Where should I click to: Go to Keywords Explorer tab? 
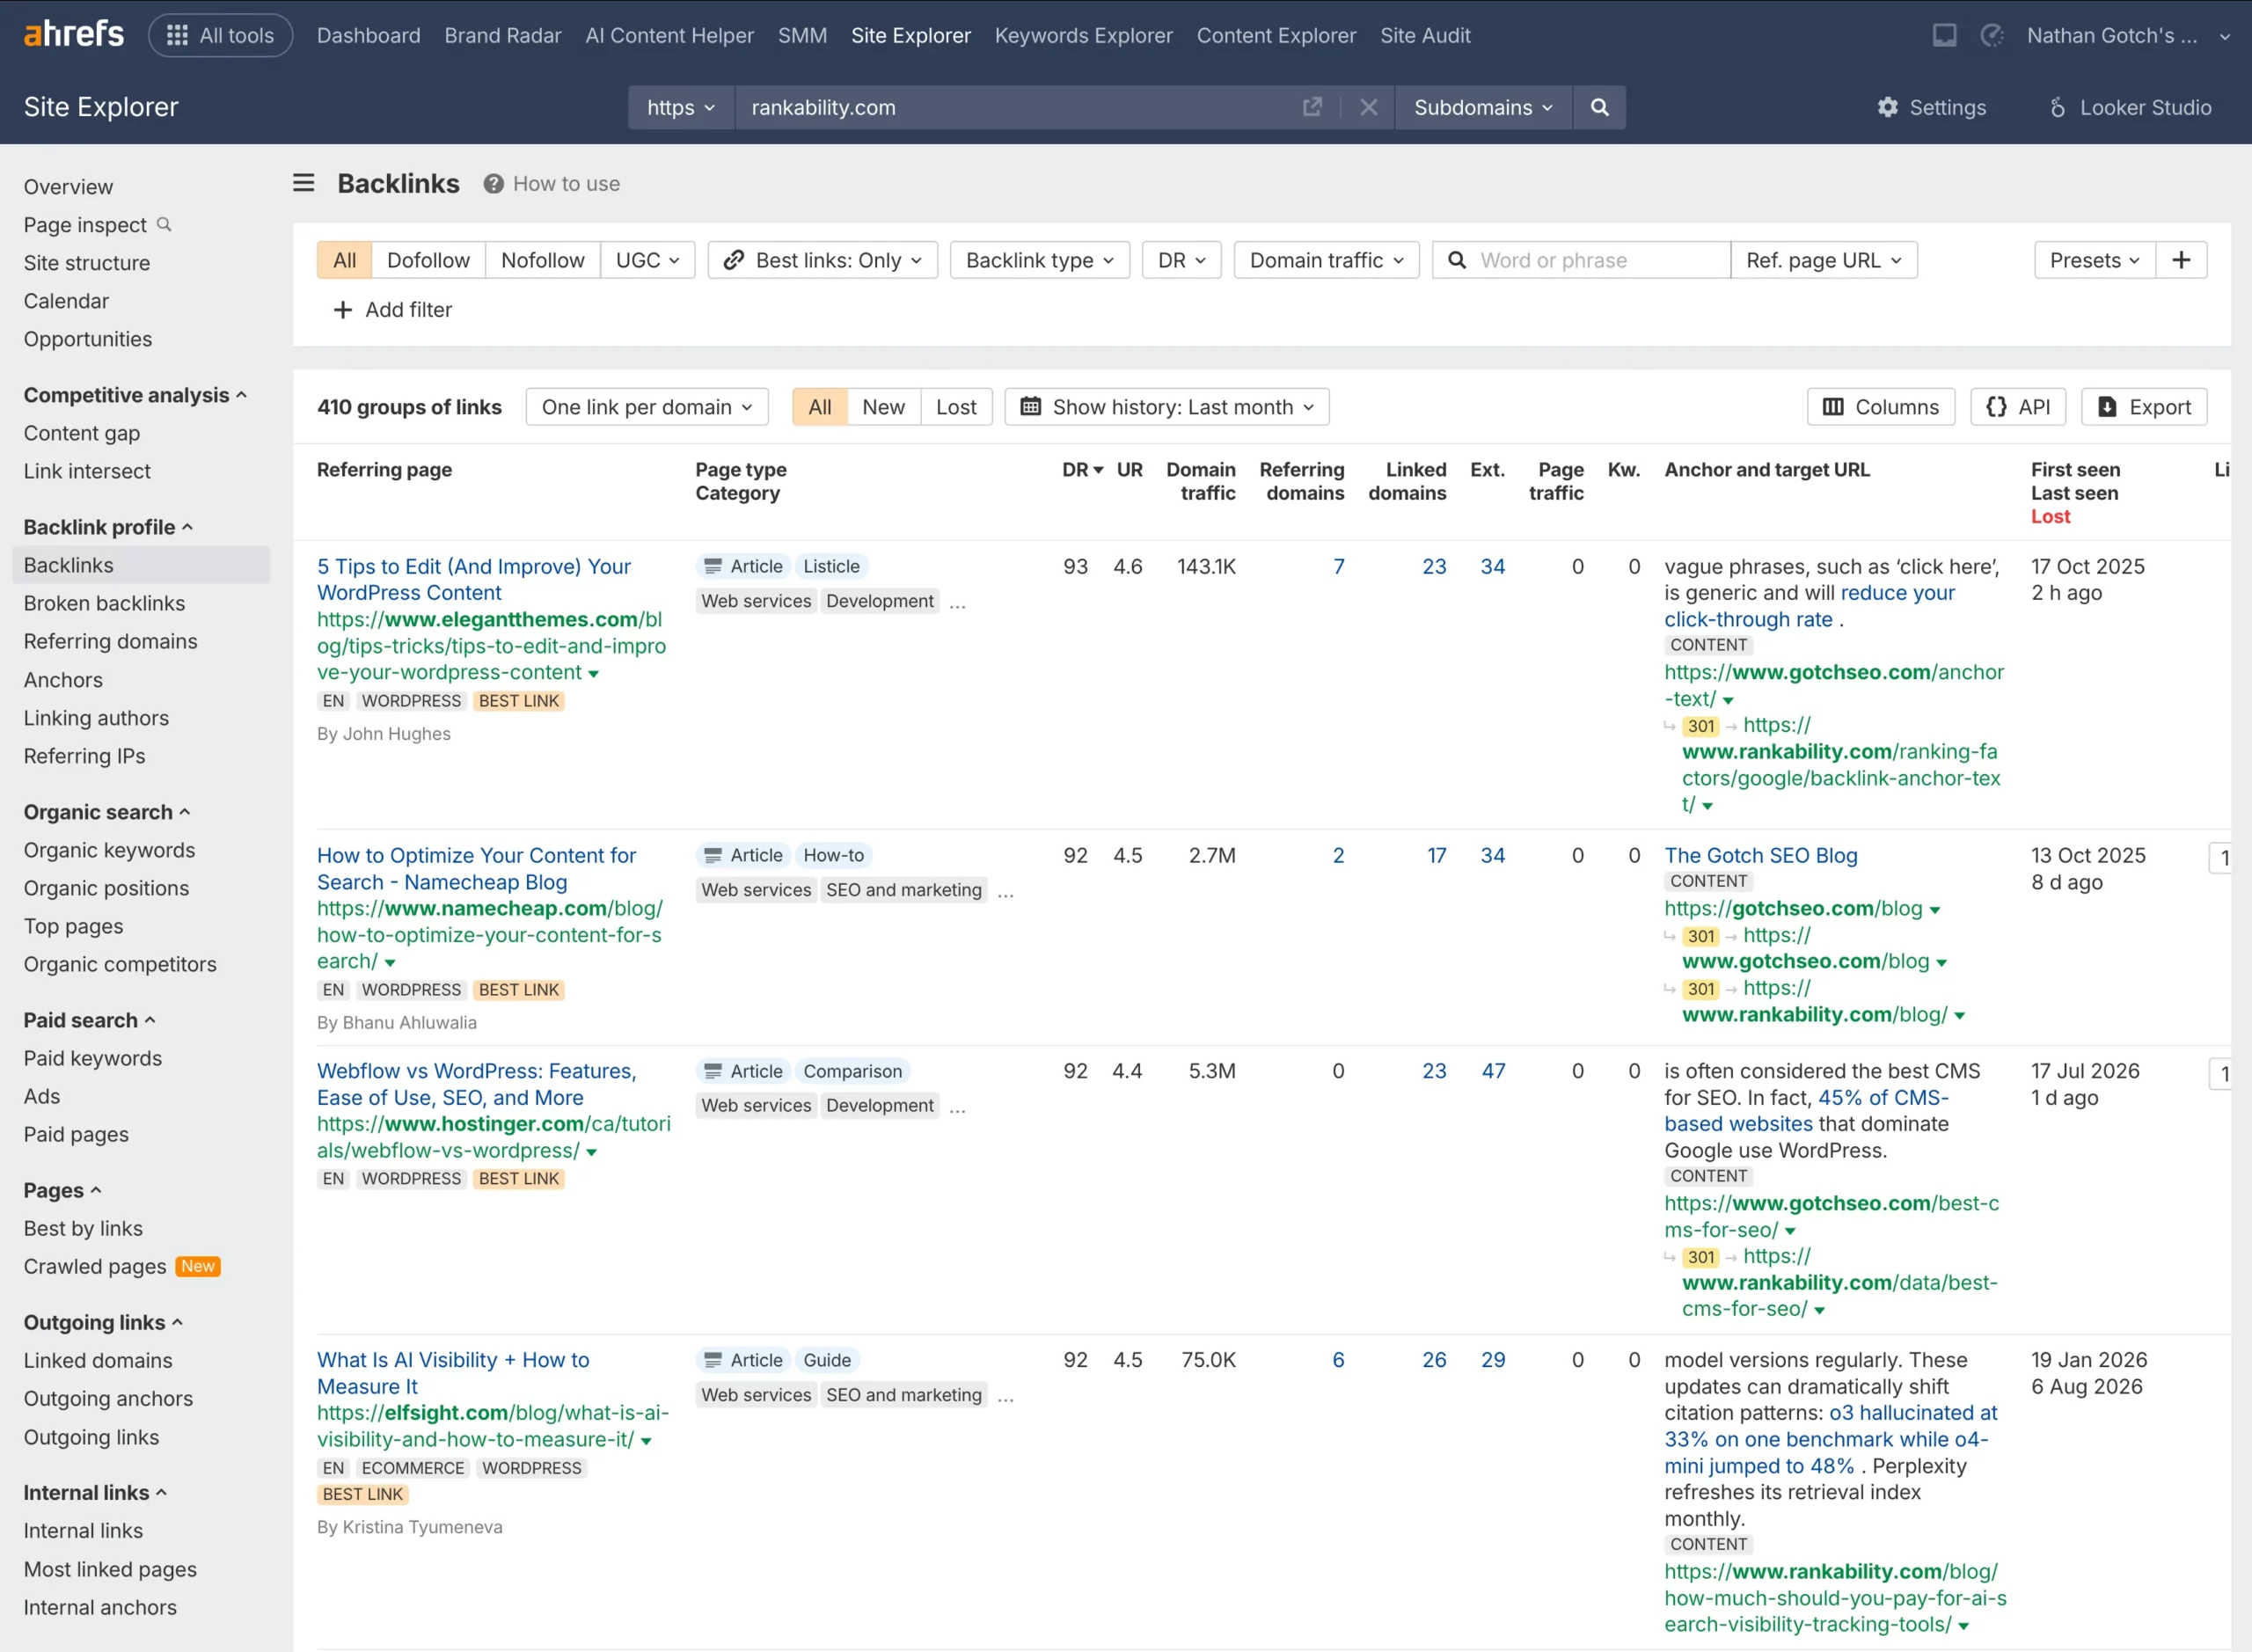click(x=1083, y=35)
